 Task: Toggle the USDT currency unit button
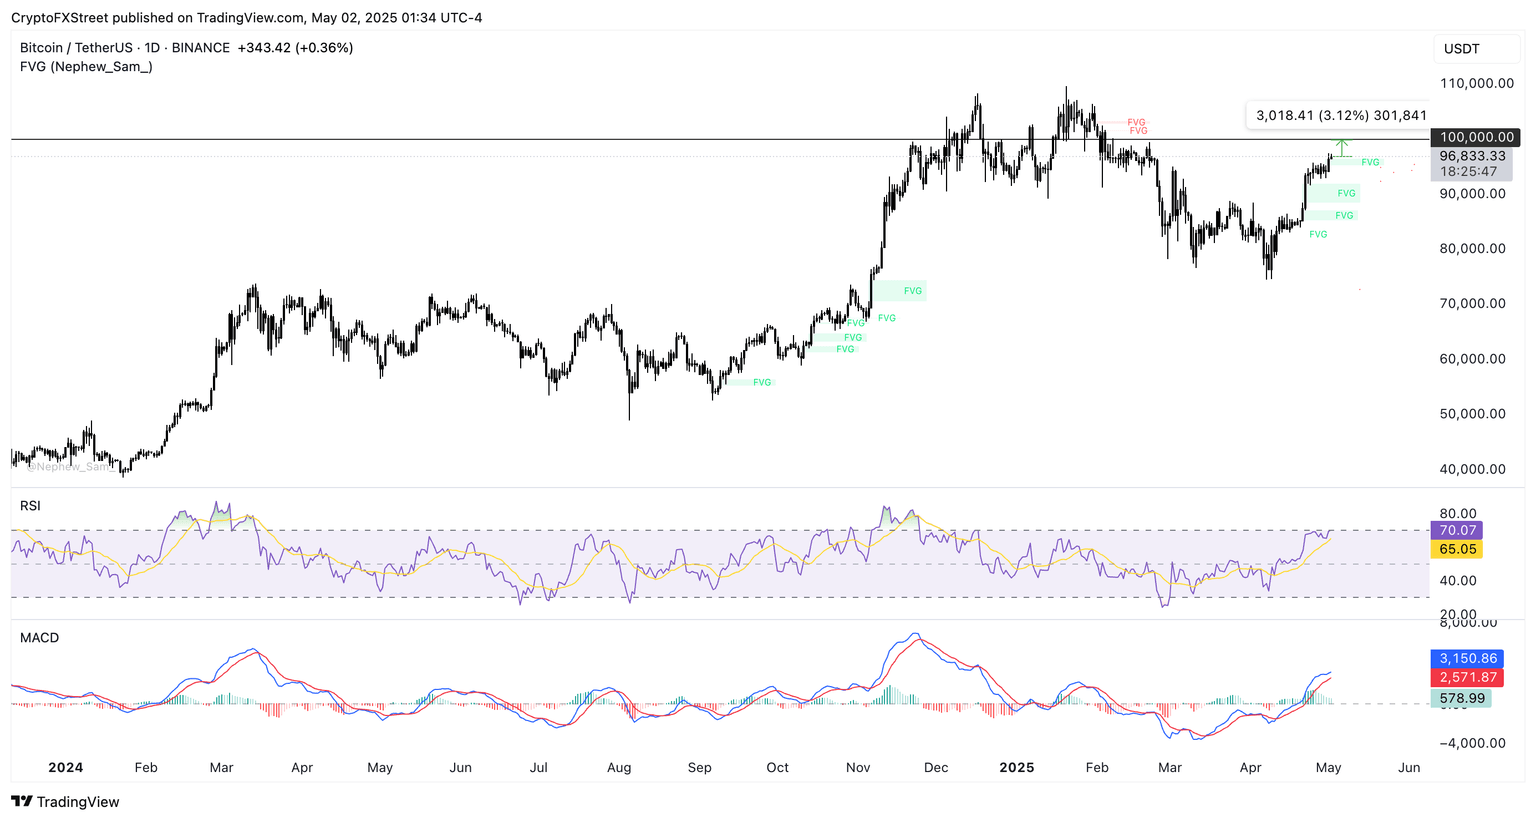(x=1477, y=48)
